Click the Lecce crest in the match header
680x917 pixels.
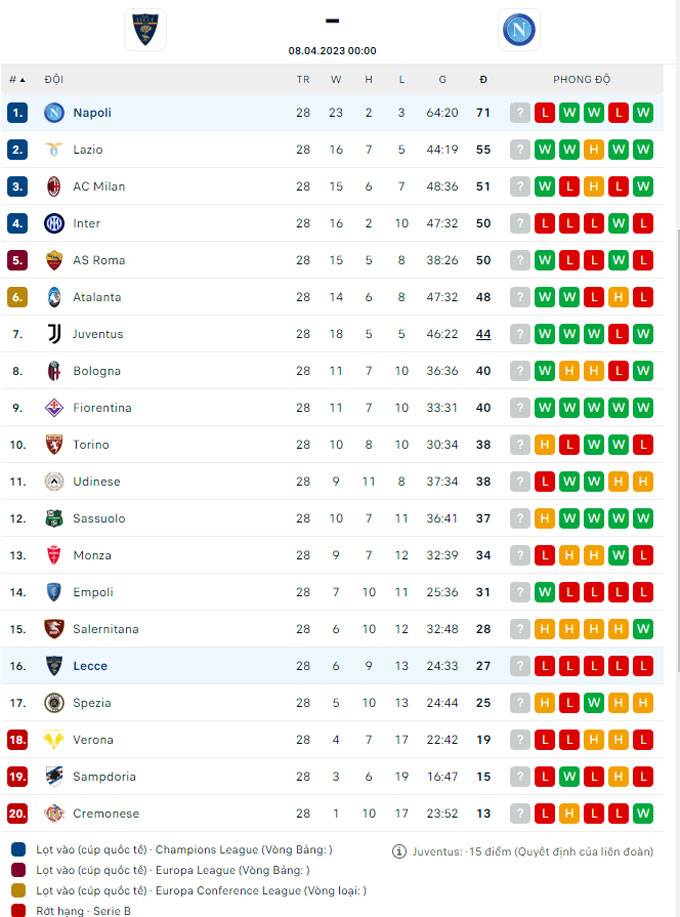(145, 29)
